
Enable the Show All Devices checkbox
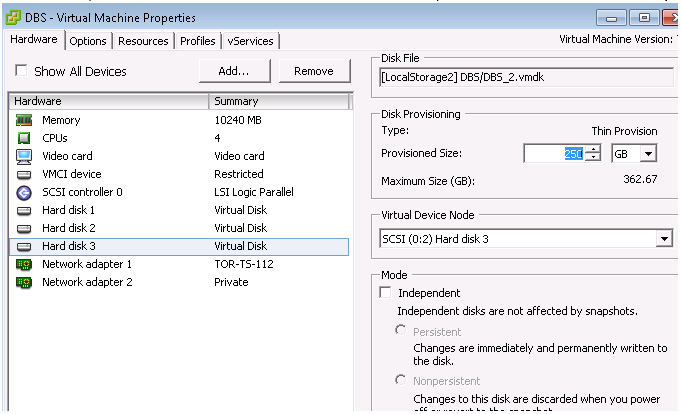coord(21,71)
